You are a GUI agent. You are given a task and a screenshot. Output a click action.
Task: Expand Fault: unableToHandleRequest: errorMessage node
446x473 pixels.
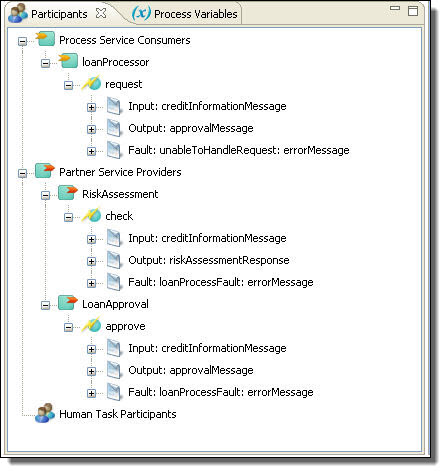[x=91, y=151]
